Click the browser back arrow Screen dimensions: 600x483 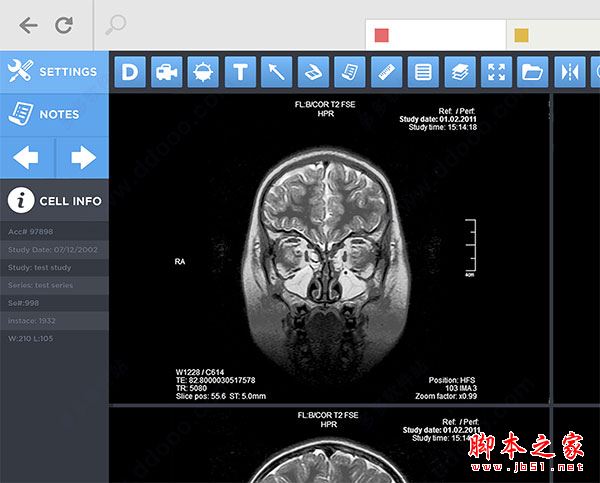[28, 26]
